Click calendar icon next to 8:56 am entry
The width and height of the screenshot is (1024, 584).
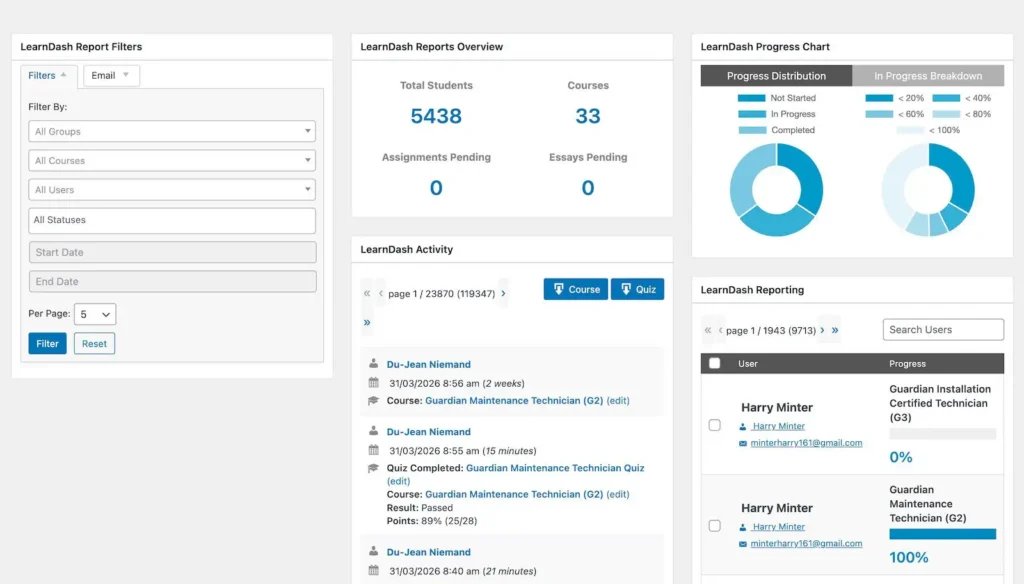[x=374, y=382]
